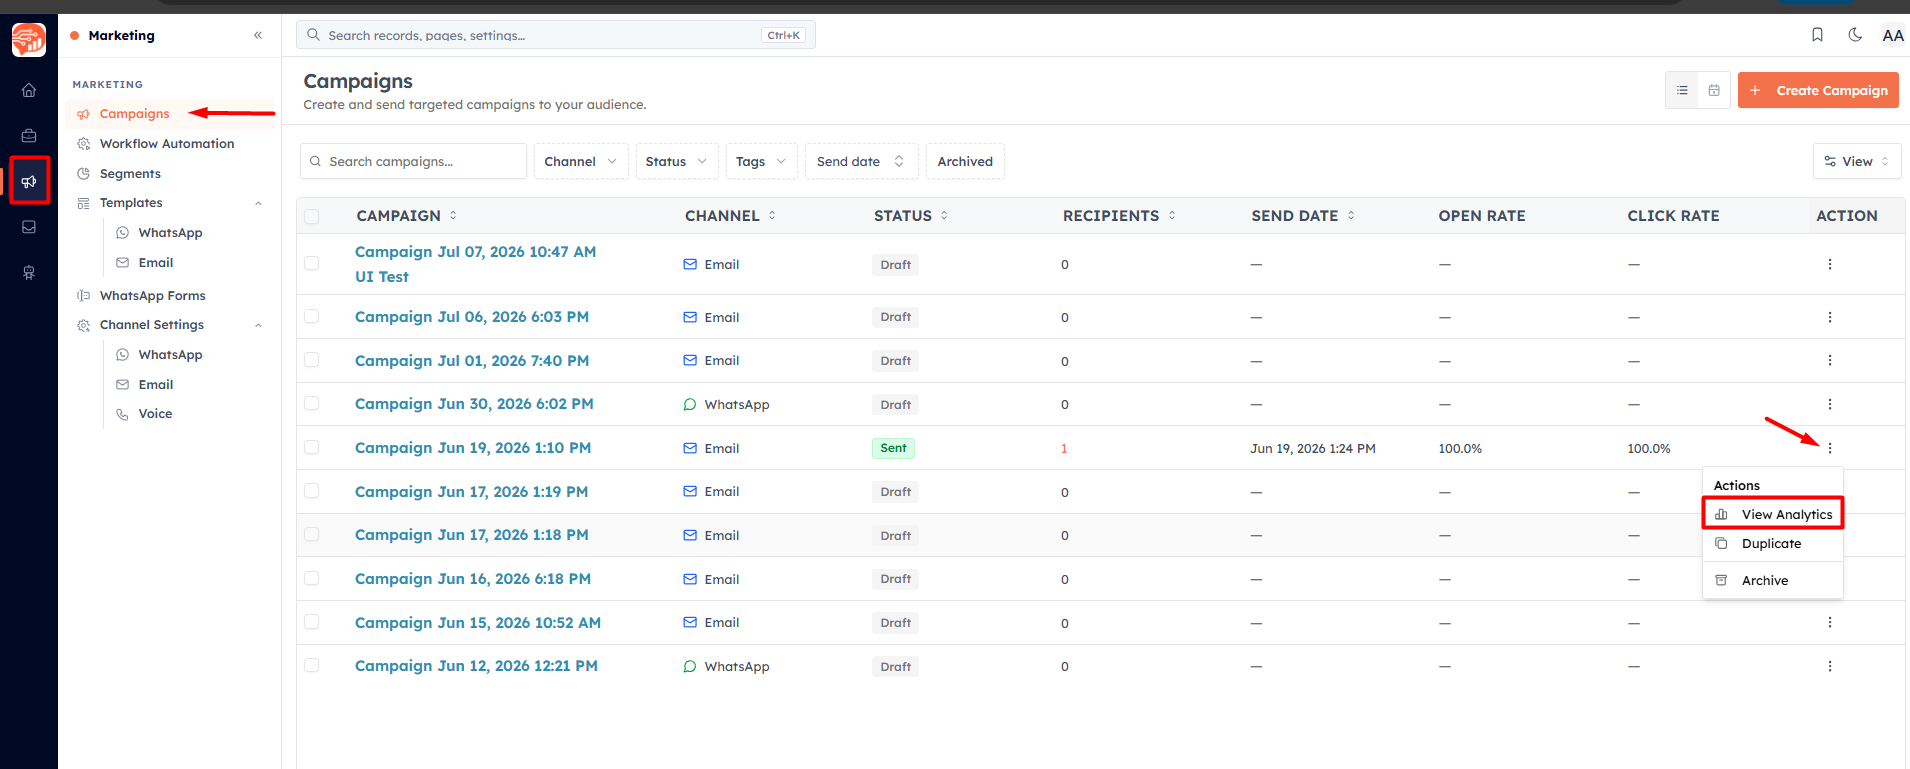Open the inbox icon in left rail
Viewport: 1910px width, 769px height.
[29, 227]
